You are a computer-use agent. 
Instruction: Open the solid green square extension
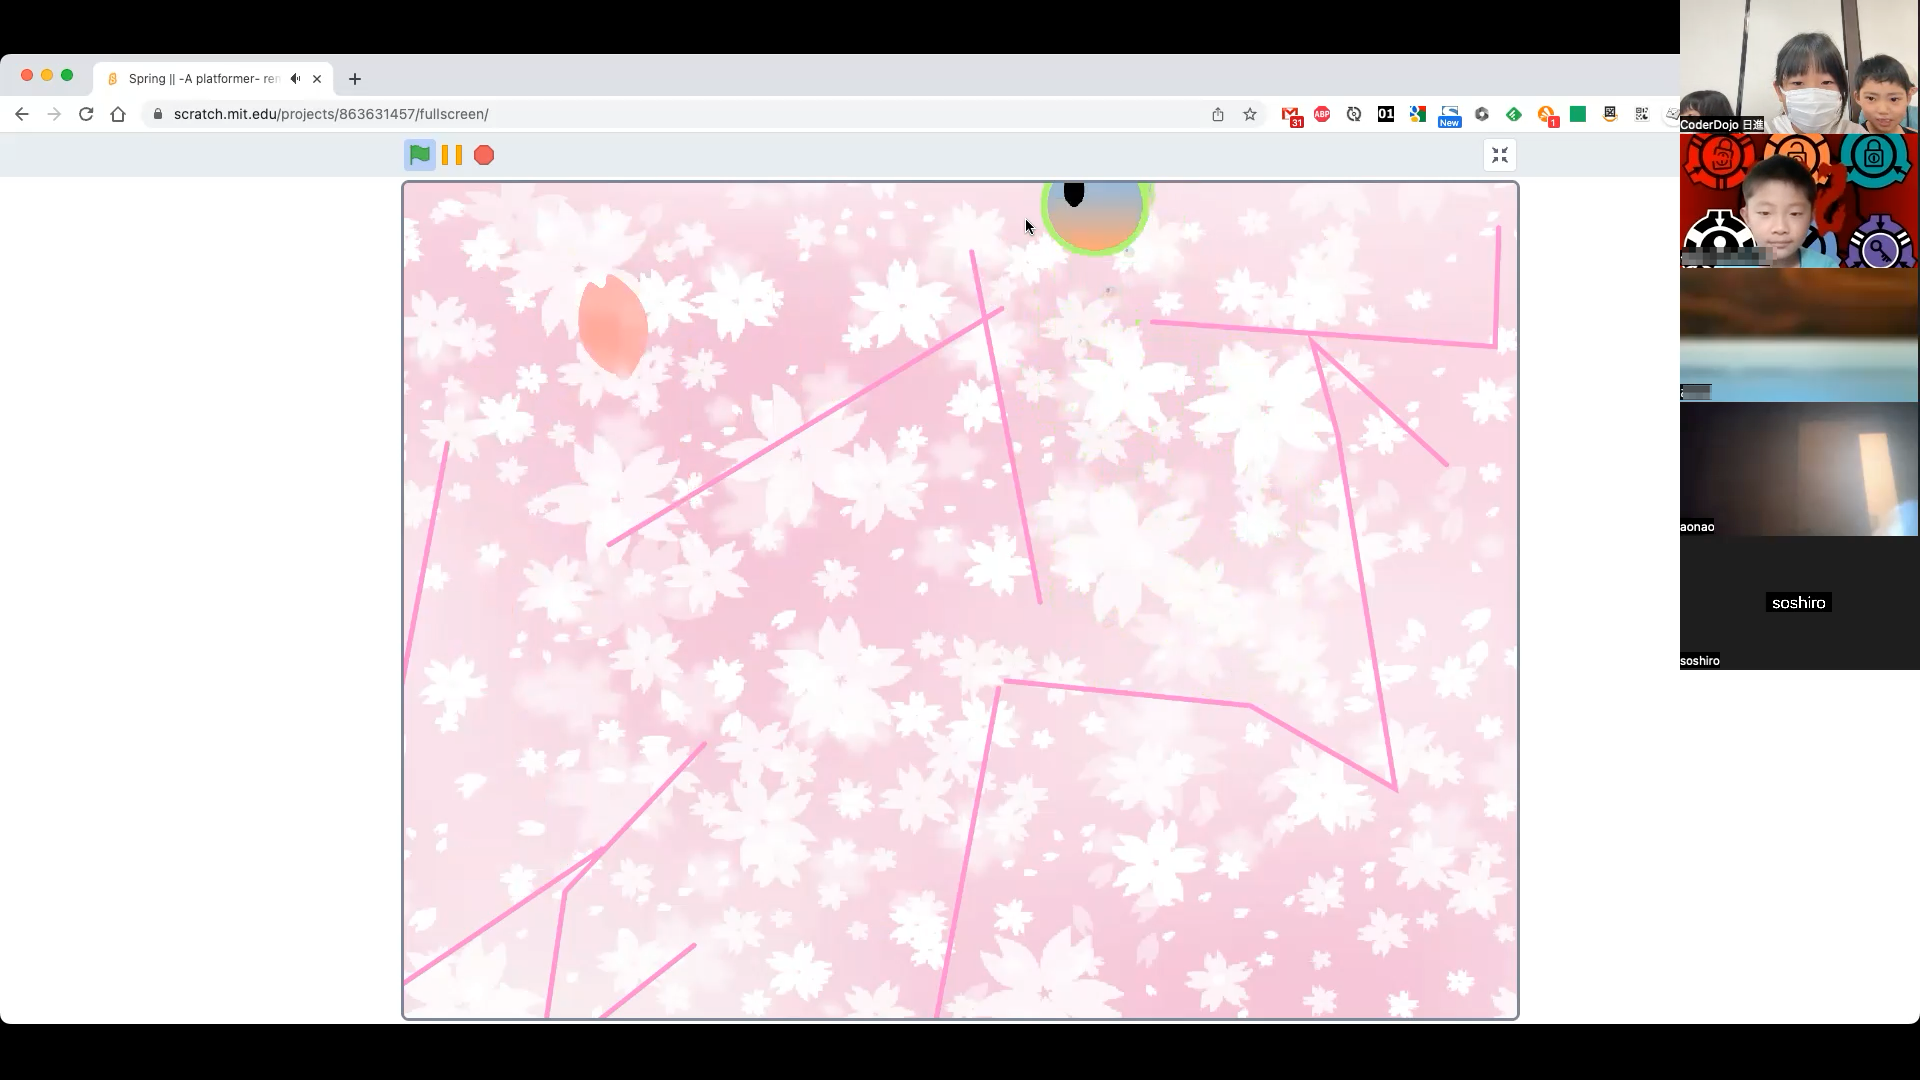[1578, 114]
